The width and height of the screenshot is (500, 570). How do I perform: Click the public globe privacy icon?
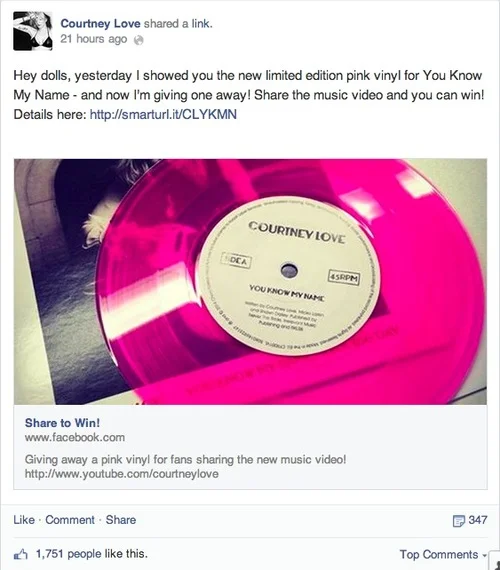(139, 40)
